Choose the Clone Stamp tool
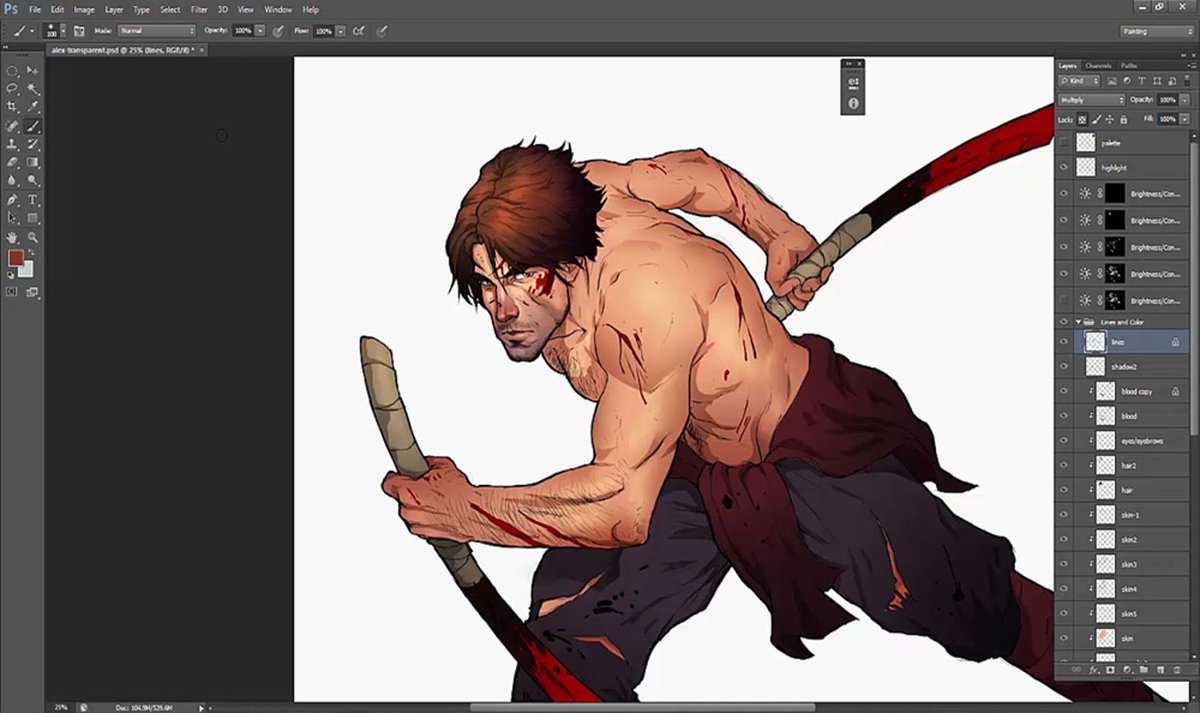 12,144
